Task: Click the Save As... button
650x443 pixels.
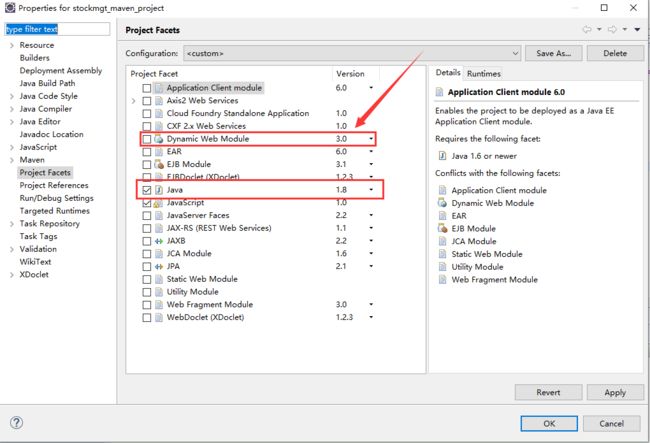Action: coord(553,53)
